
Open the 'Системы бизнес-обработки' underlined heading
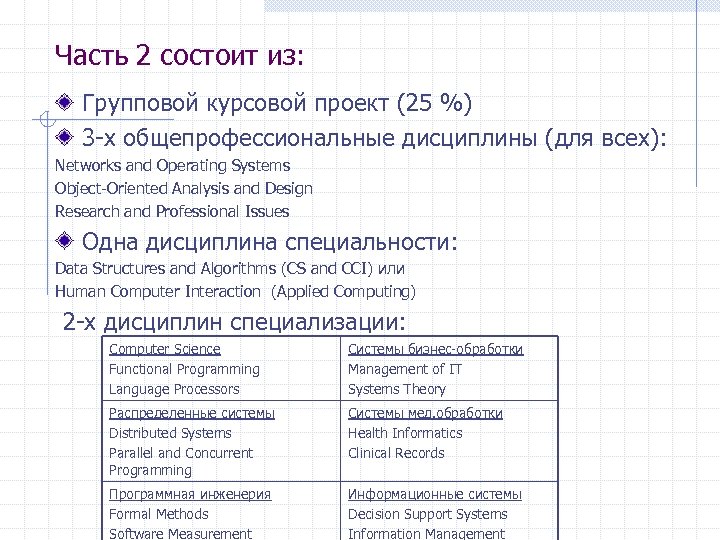(x=435, y=349)
